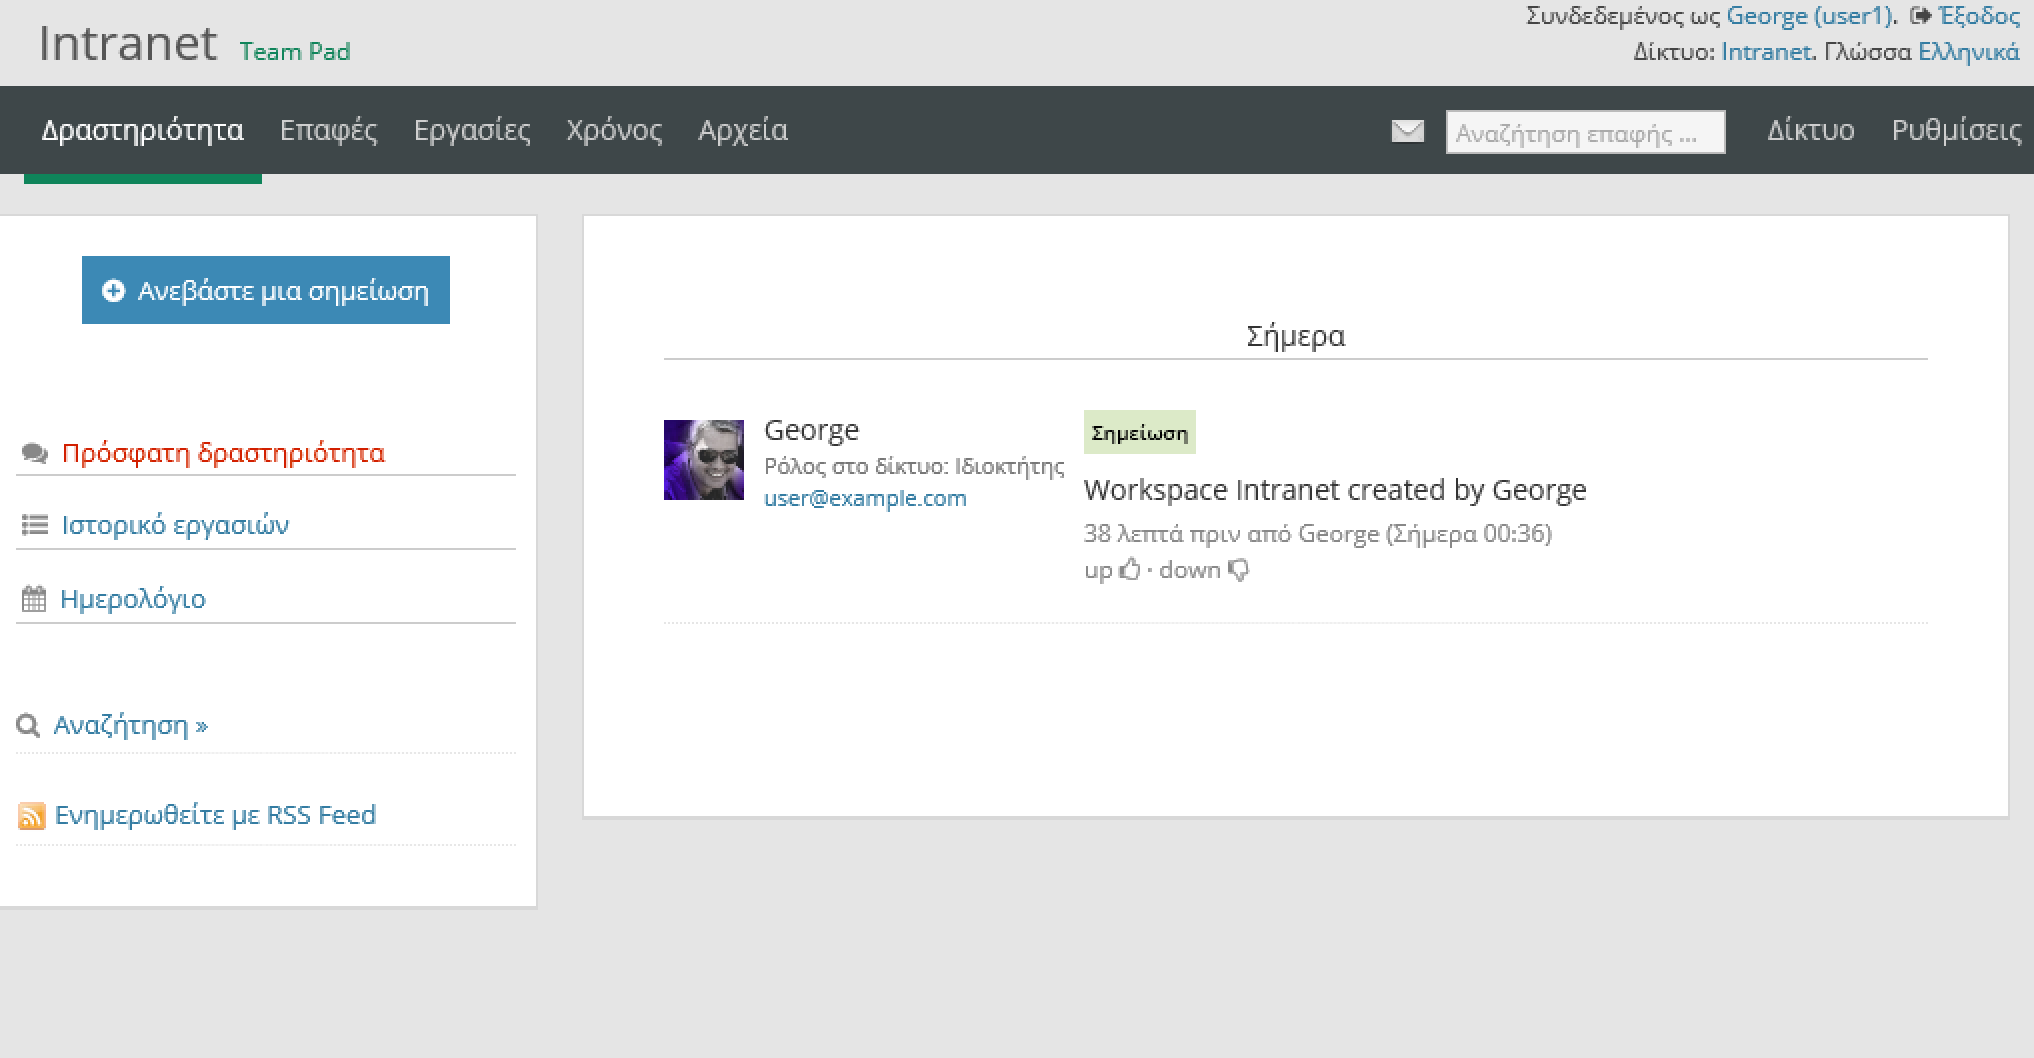Upvote George's note with the thumbs-up icon
This screenshot has height=1058, width=2034.
point(1131,568)
